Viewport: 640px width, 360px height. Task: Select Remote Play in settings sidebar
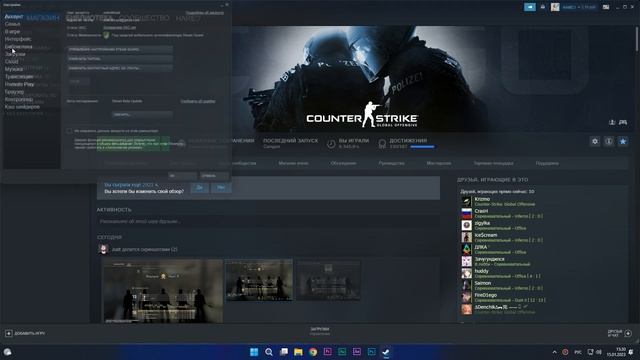19,84
